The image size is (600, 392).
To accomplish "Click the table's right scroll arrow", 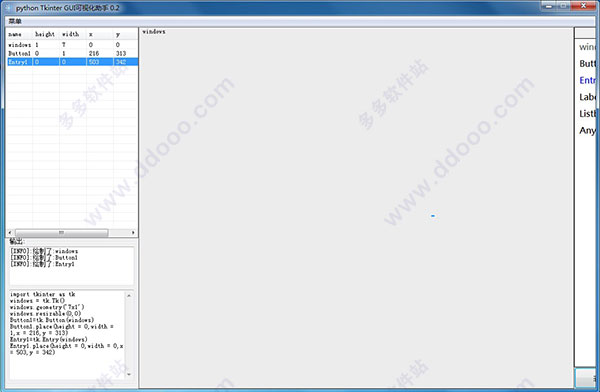I will (133, 232).
